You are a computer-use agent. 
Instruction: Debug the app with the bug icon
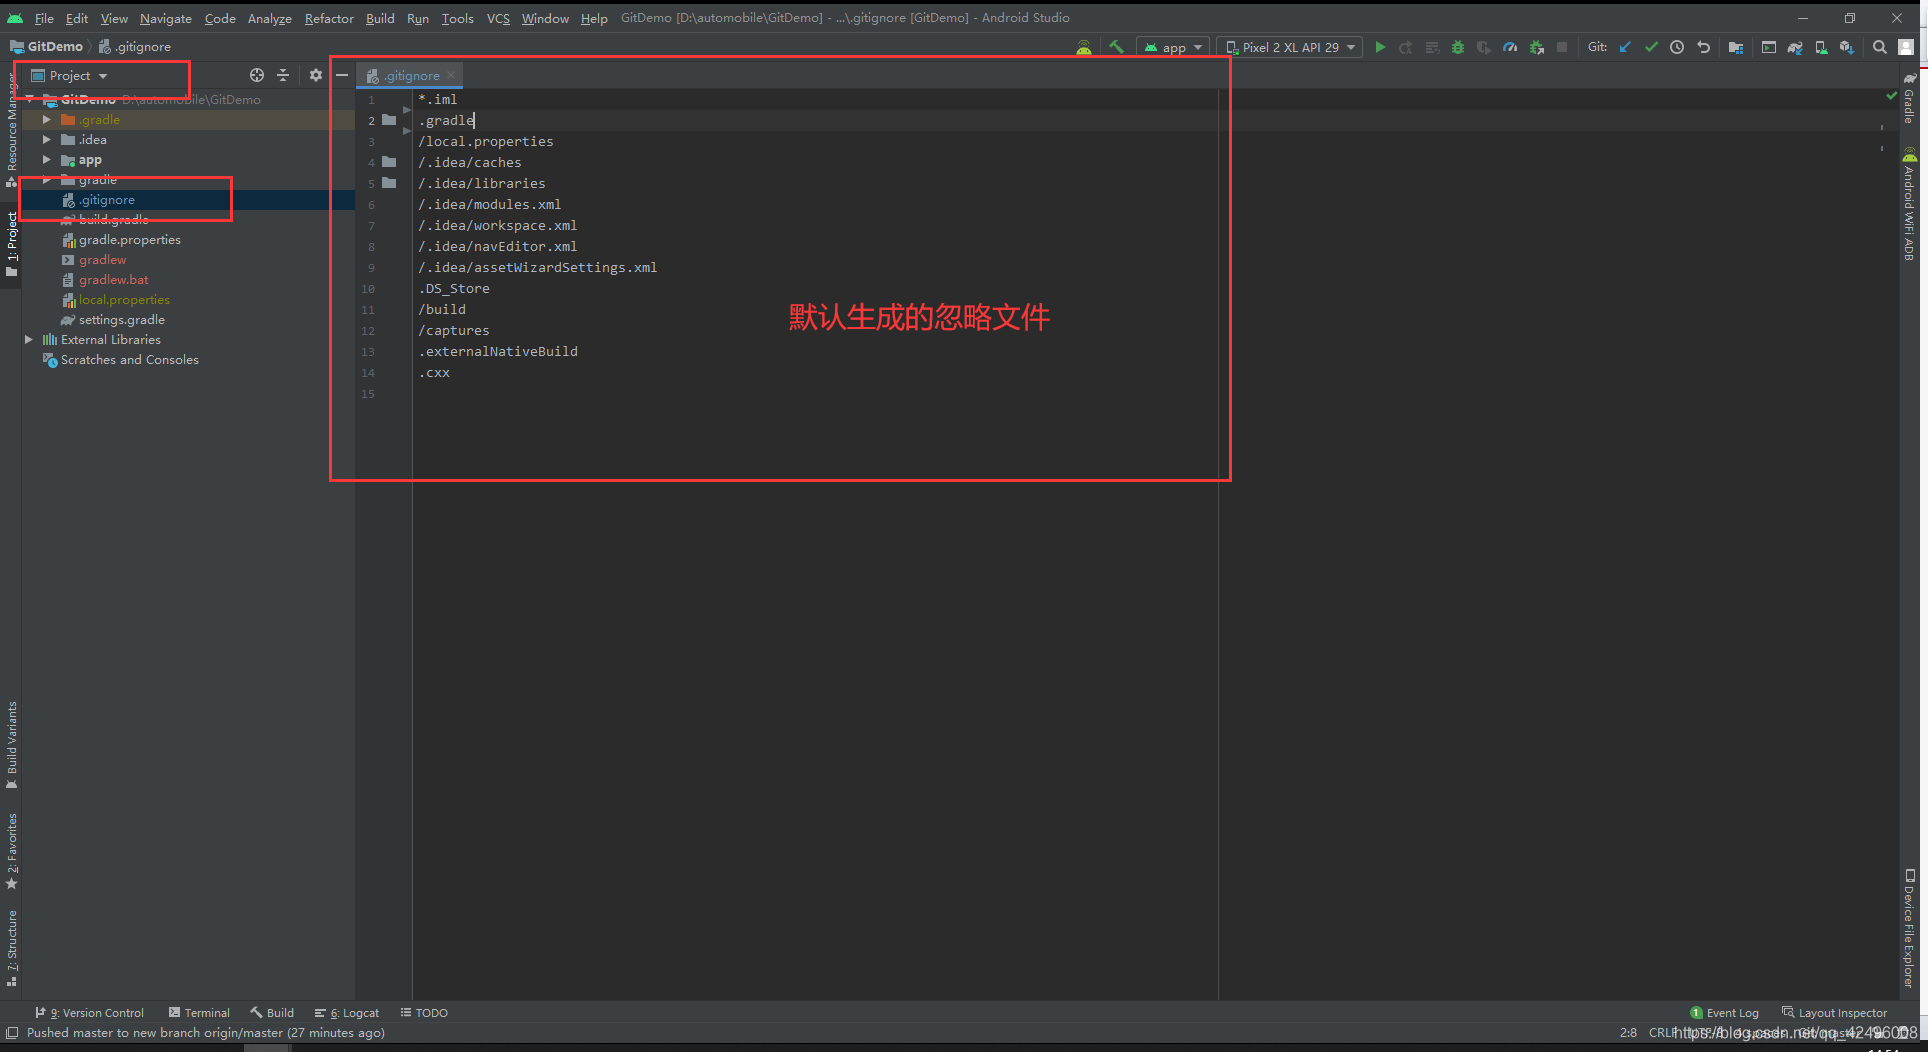click(1458, 47)
